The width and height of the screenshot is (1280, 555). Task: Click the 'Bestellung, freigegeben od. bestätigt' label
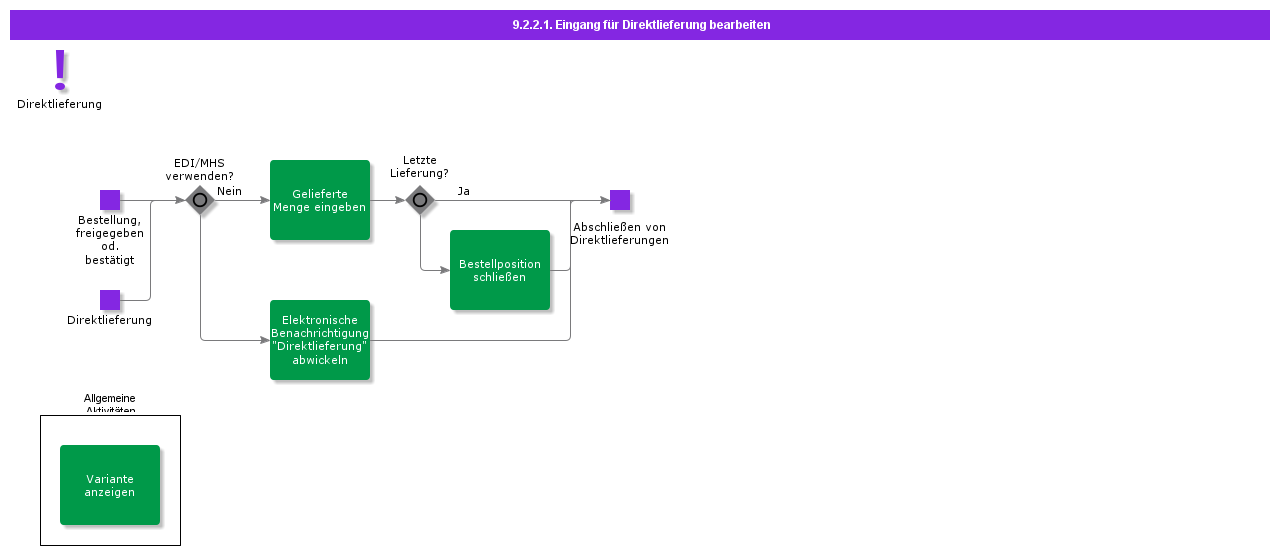pos(110,240)
